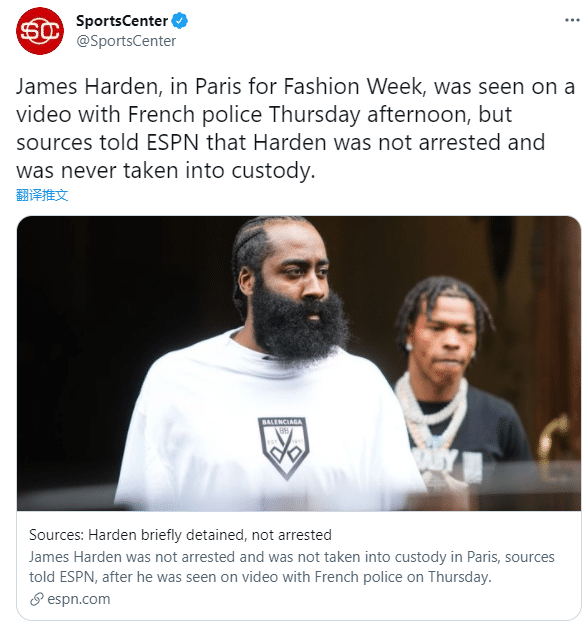This screenshot has width=588, height=622.
Task: Click the summary line ending 'police on Thursday.'
Action: (260, 577)
